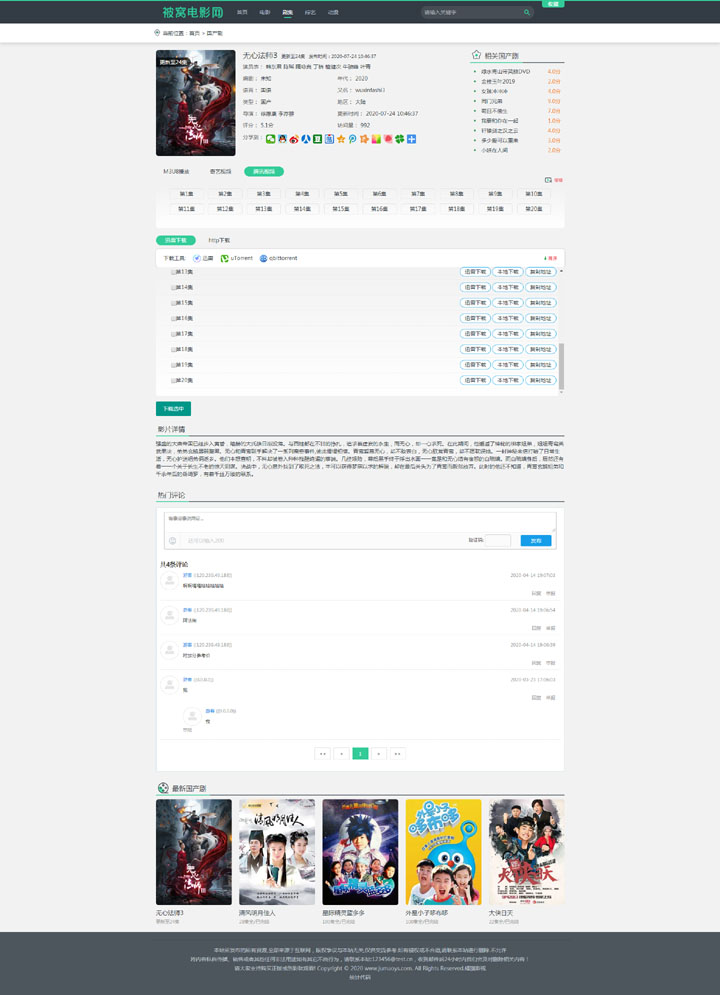Click the yellow star favorites share icon
This screenshot has width=720, height=995.
click(340, 139)
